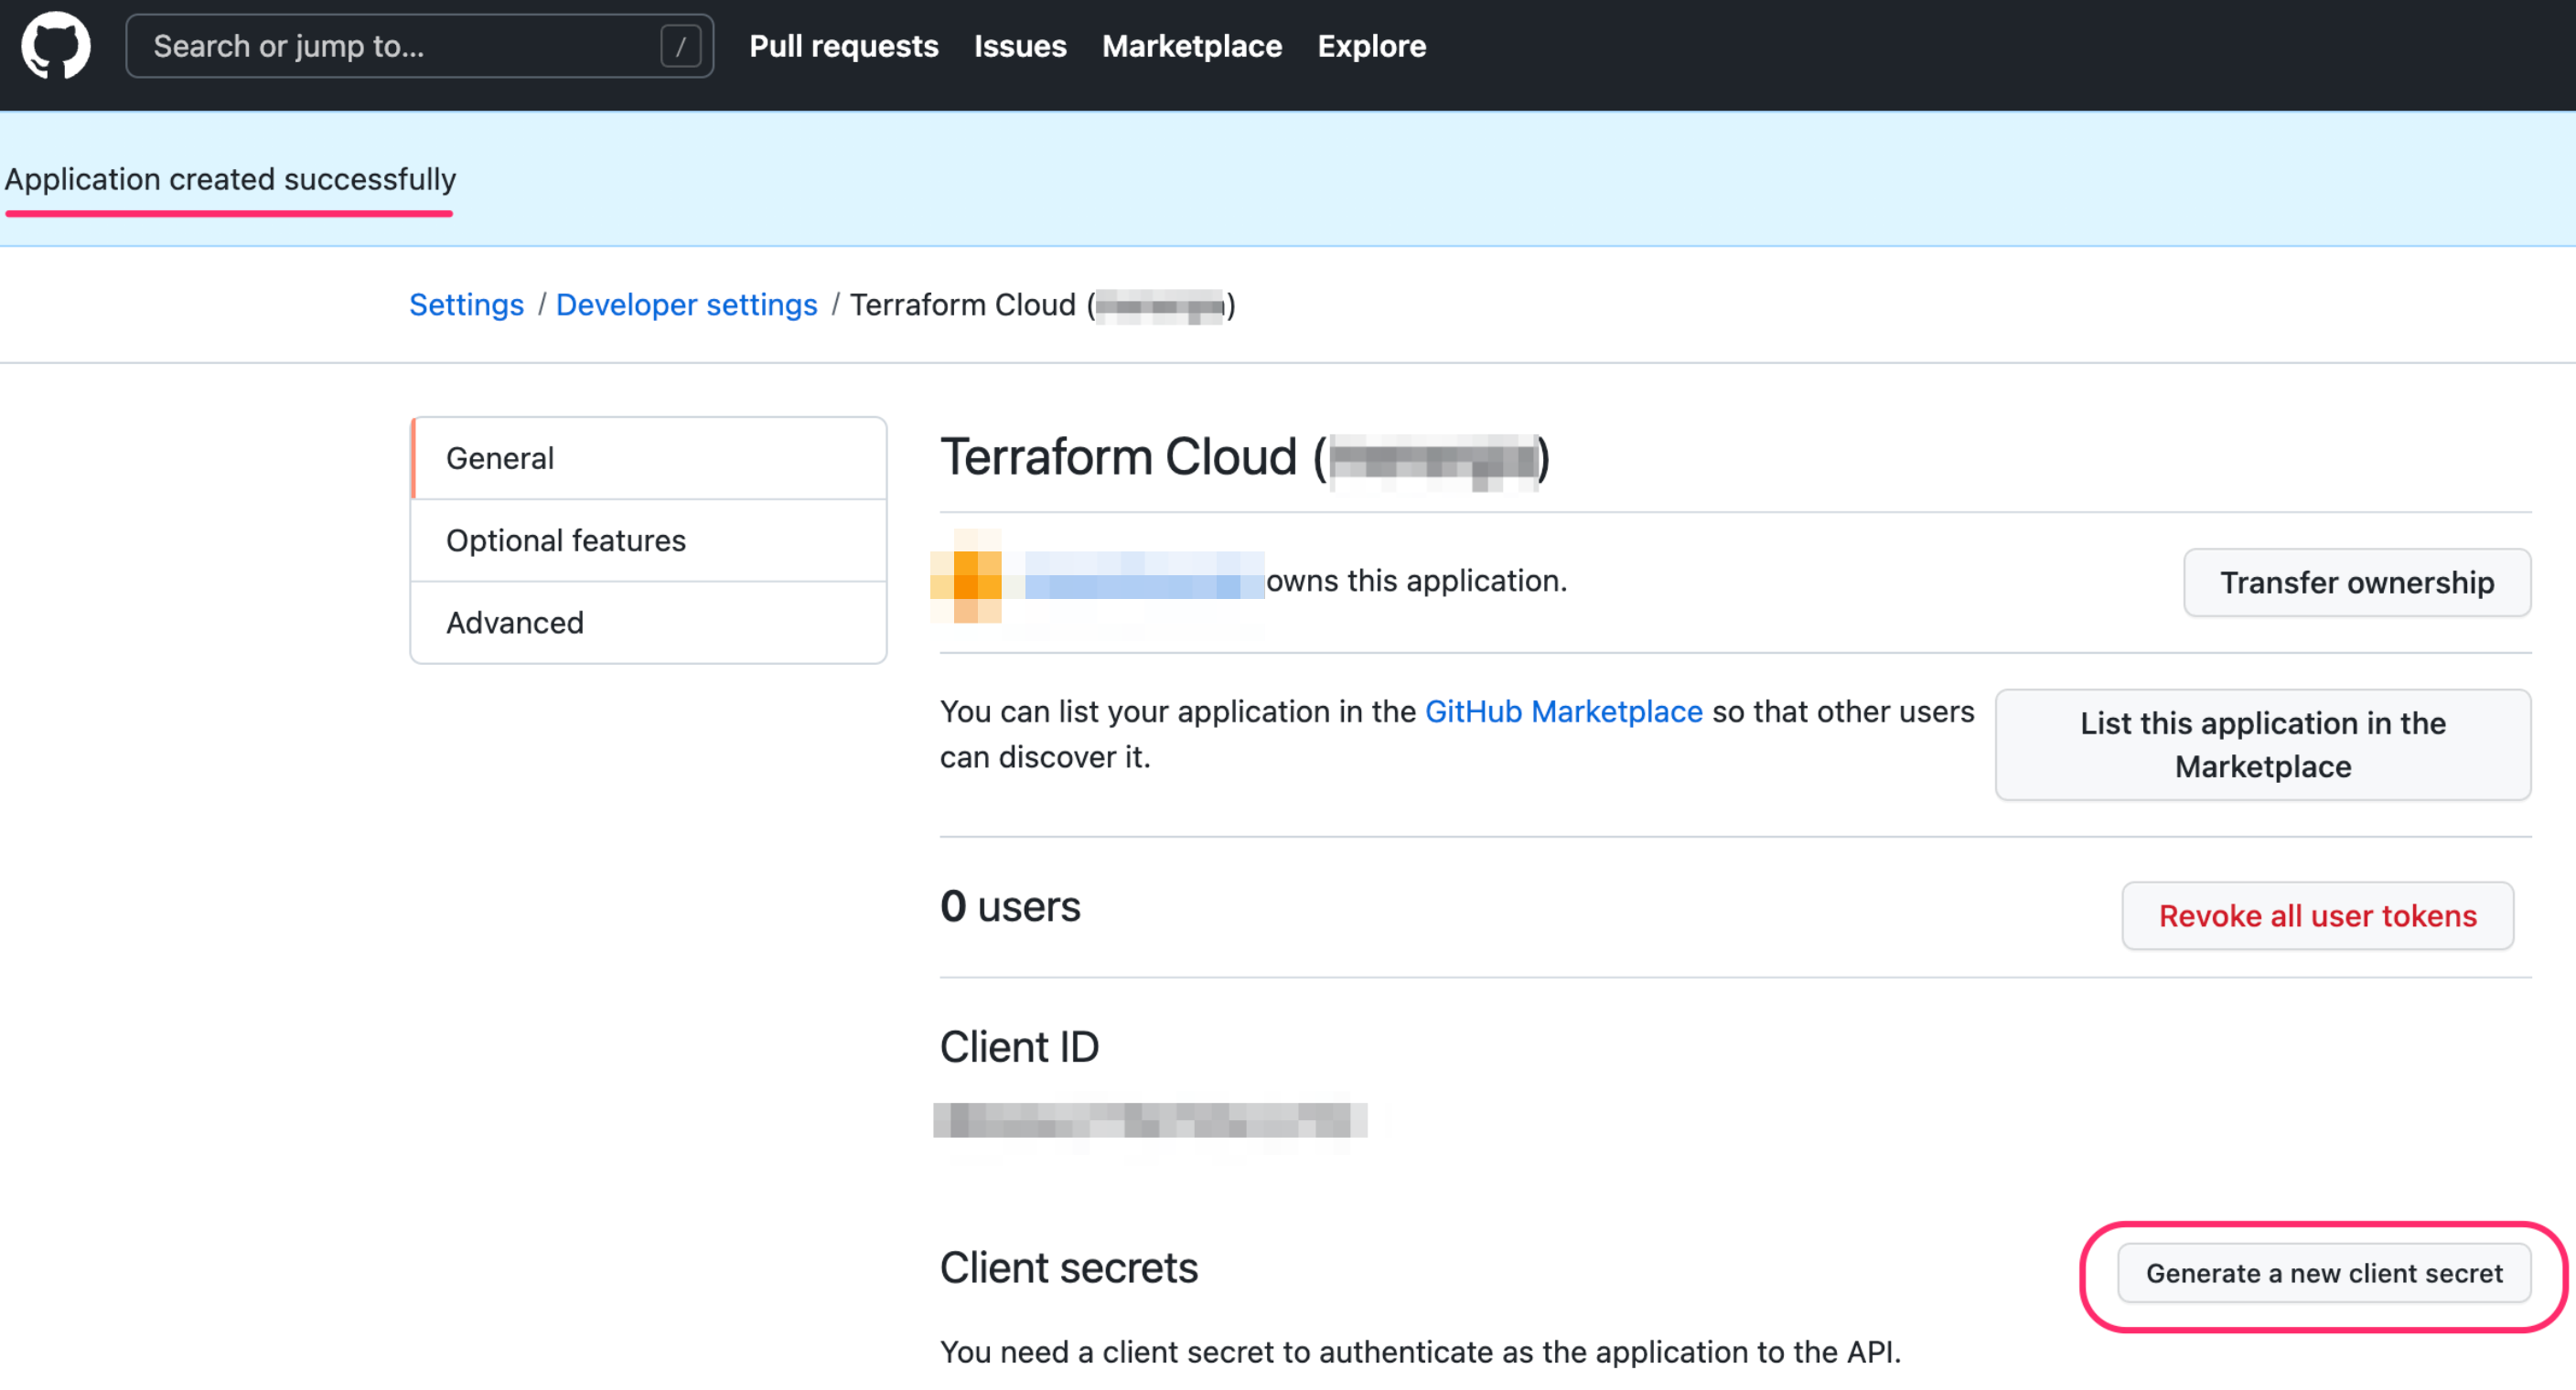This screenshot has width=2576, height=1390.
Task: Click the Terraform Cloud page title
Action: tap(1245, 458)
